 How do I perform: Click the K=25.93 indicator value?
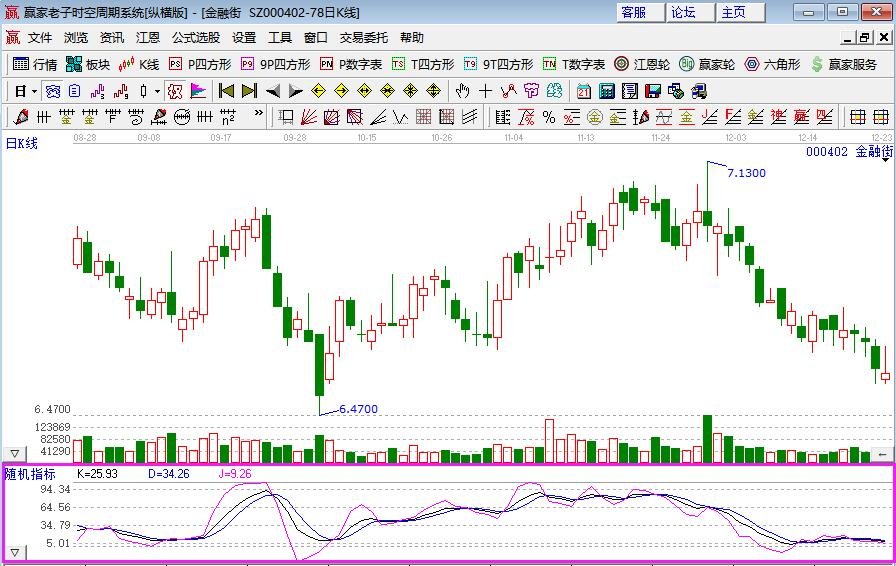97,474
